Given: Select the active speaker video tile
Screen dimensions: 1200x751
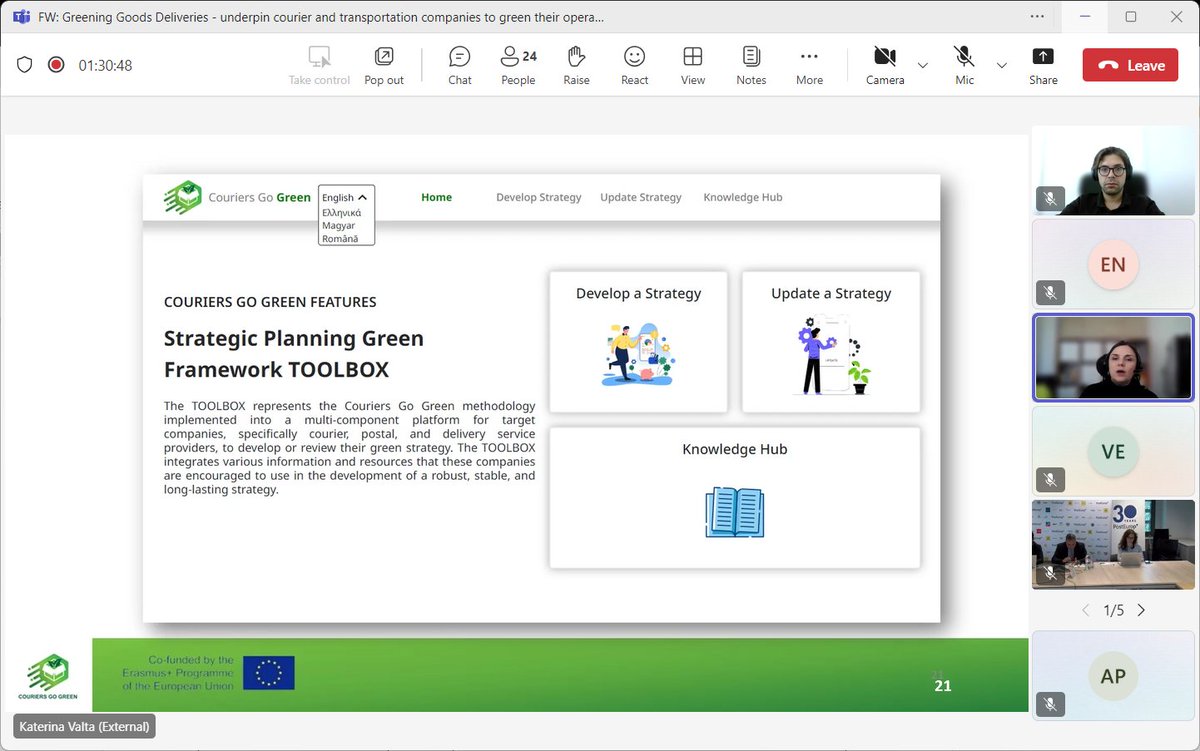Looking at the screenshot, I should (1112, 358).
